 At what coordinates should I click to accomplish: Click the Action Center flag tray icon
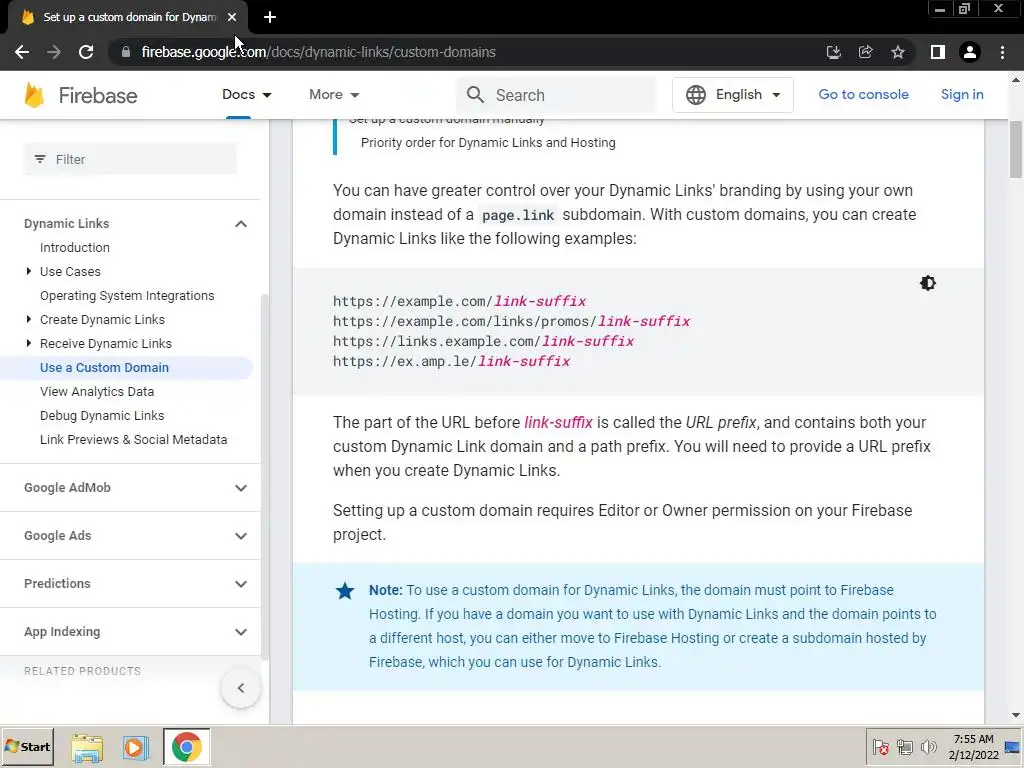coord(881,747)
